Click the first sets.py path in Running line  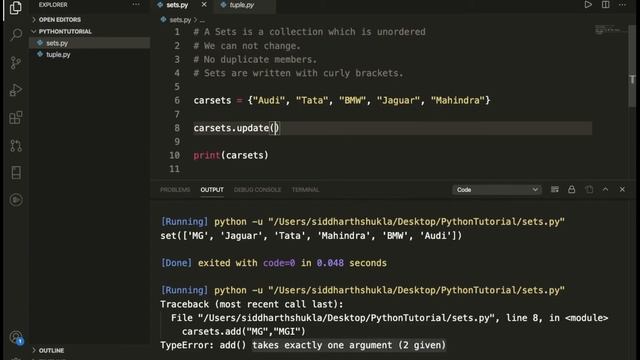pos(416,222)
